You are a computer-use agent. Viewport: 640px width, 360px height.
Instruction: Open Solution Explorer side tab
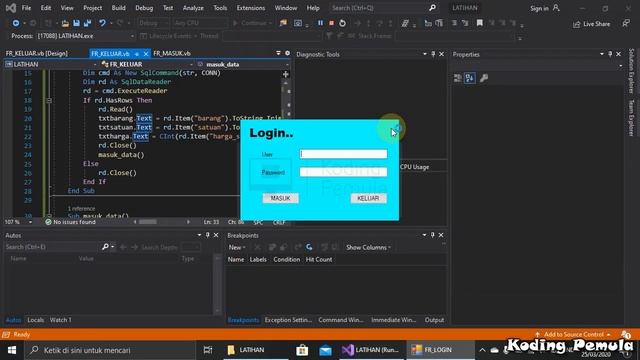(x=631, y=71)
